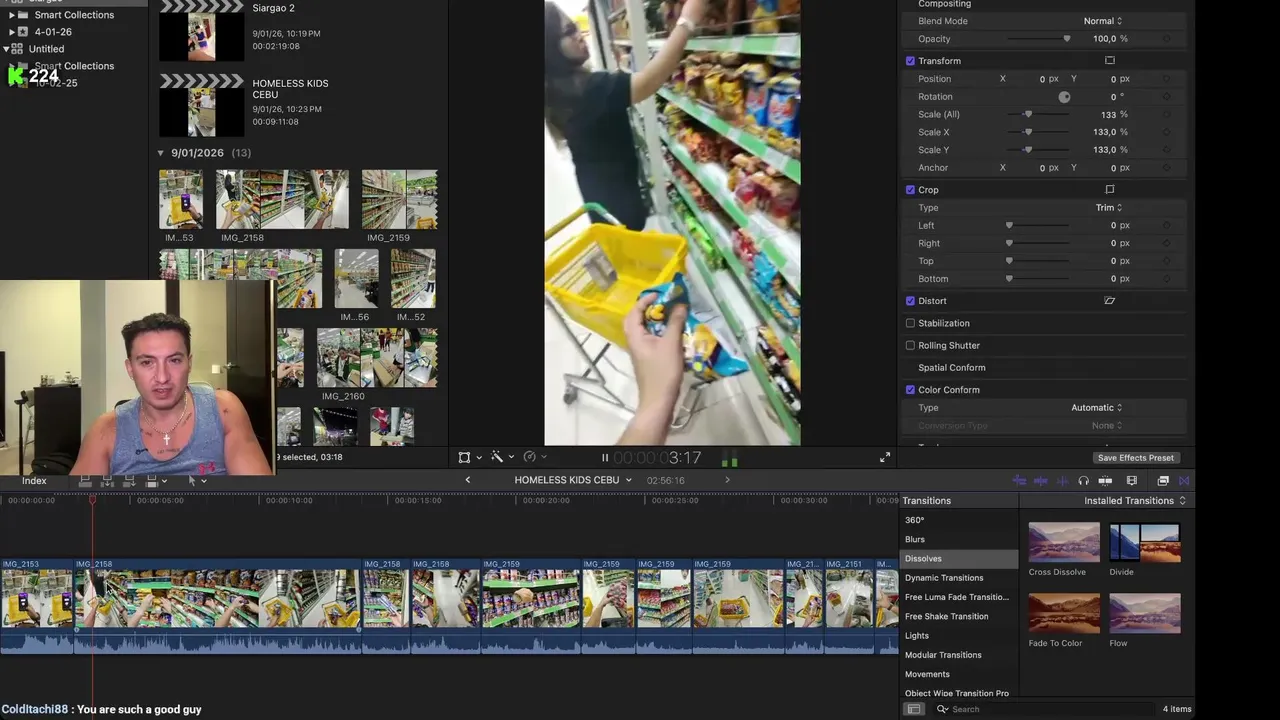
Task: Click connect clip to primary storyline icon
Action: coord(85,481)
